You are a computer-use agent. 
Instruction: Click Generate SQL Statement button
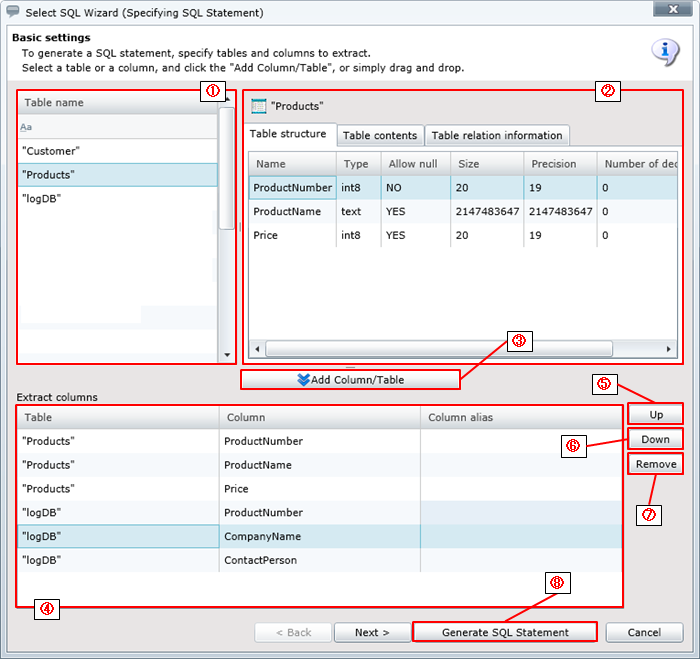[505, 632]
